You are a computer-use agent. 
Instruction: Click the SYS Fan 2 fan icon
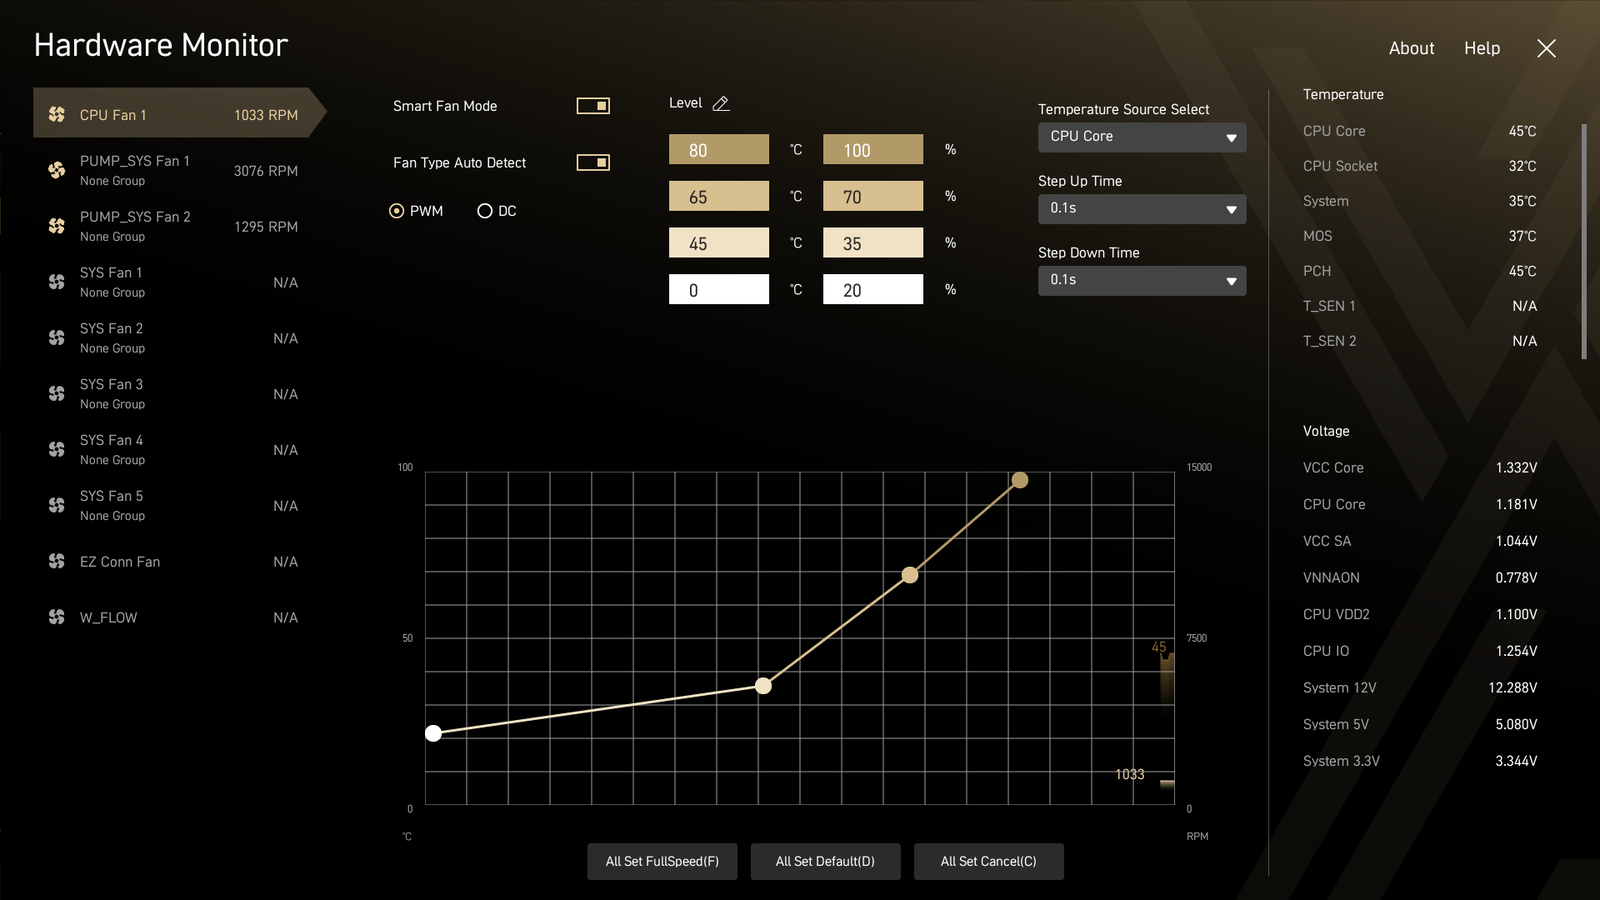(57, 338)
